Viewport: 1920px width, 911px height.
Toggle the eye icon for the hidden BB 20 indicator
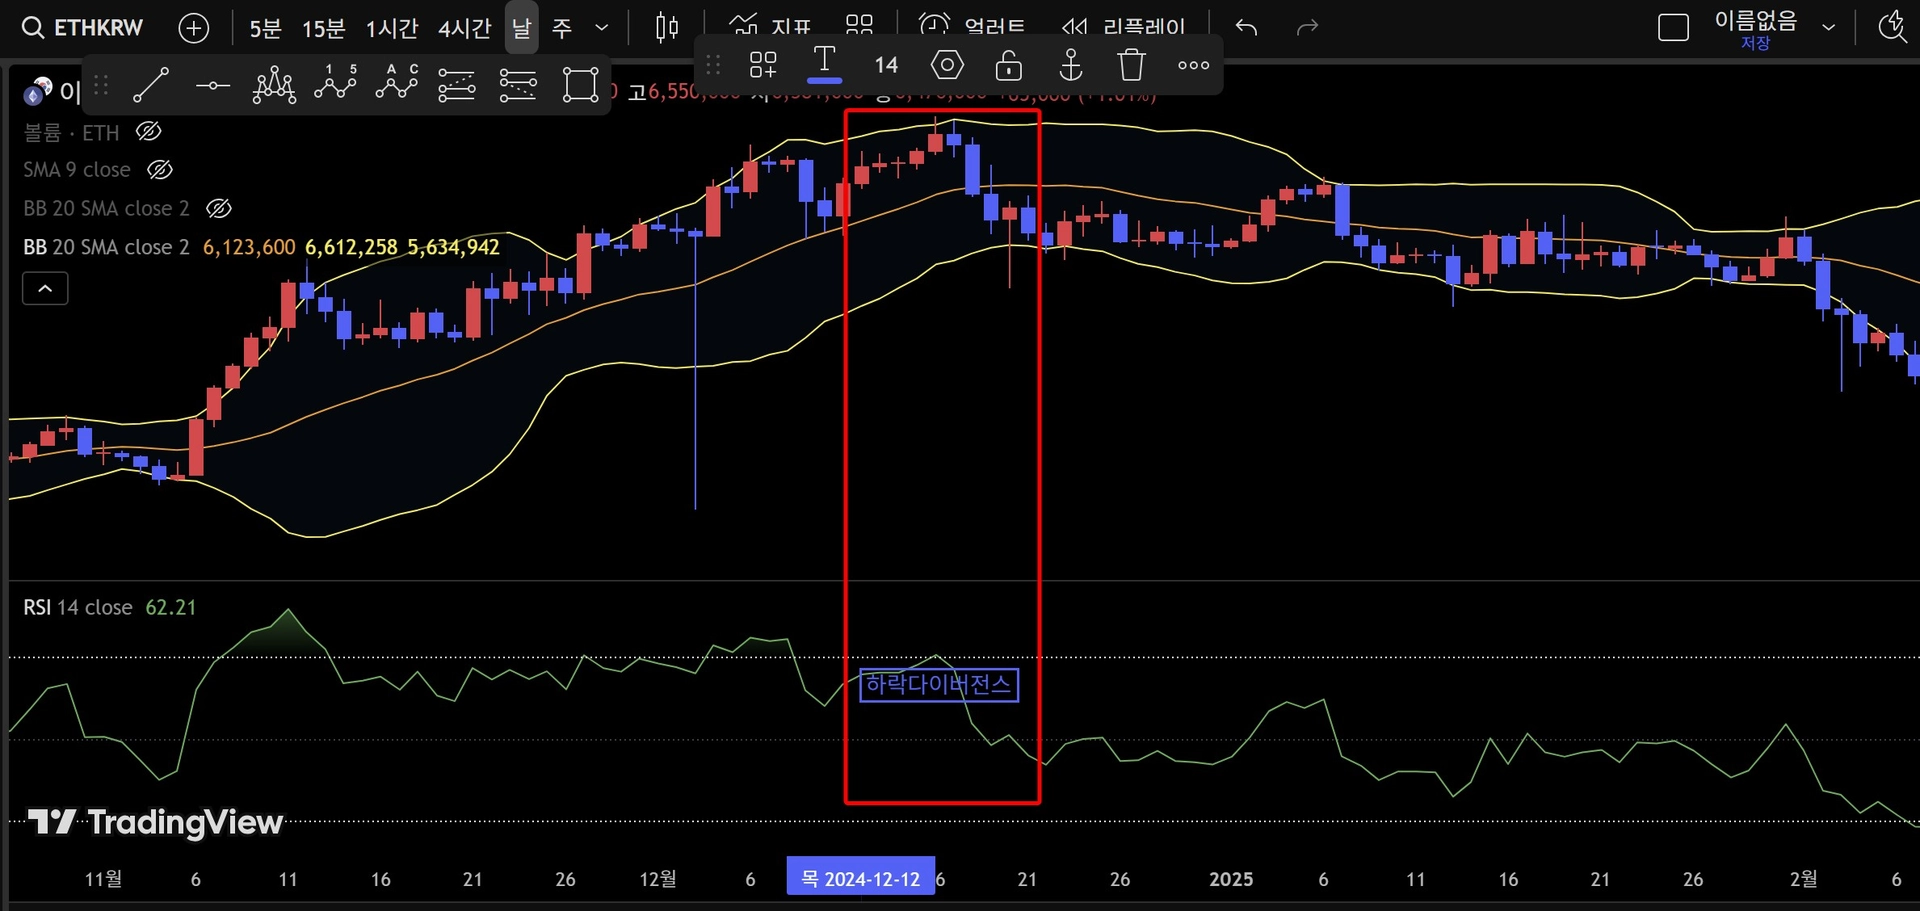[x=218, y=208]
